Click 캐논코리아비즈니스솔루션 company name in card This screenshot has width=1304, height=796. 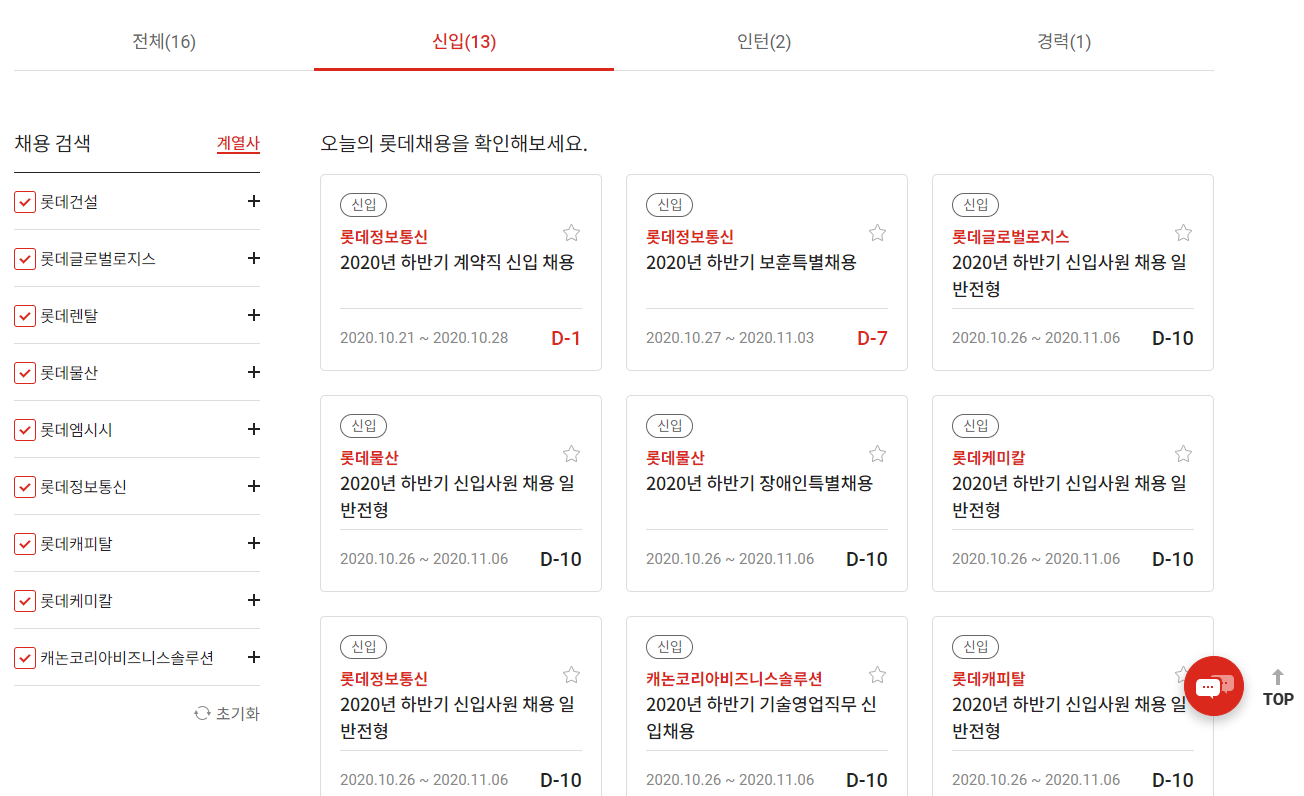[x=734, y=679]
